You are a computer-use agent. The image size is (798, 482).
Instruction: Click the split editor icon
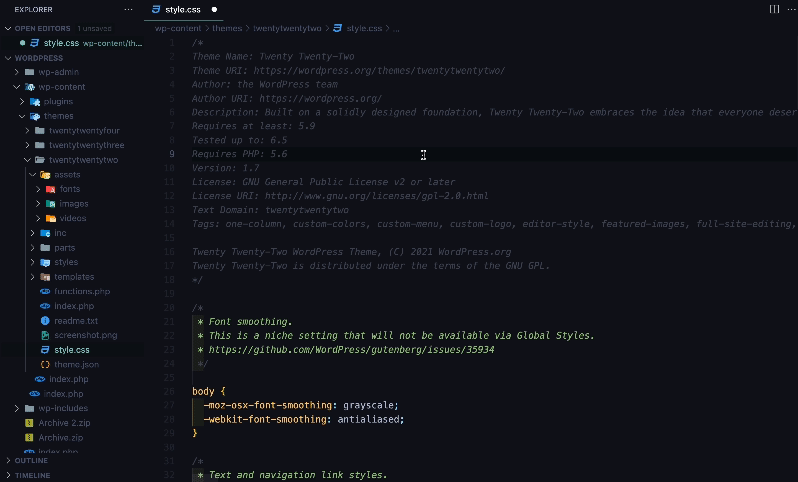coord(774,9)
